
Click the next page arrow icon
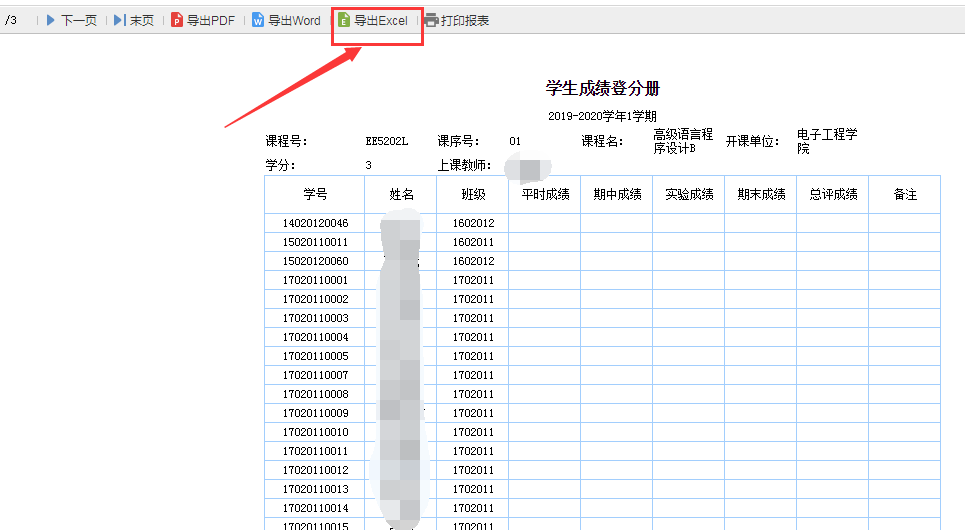coord(51,20)
